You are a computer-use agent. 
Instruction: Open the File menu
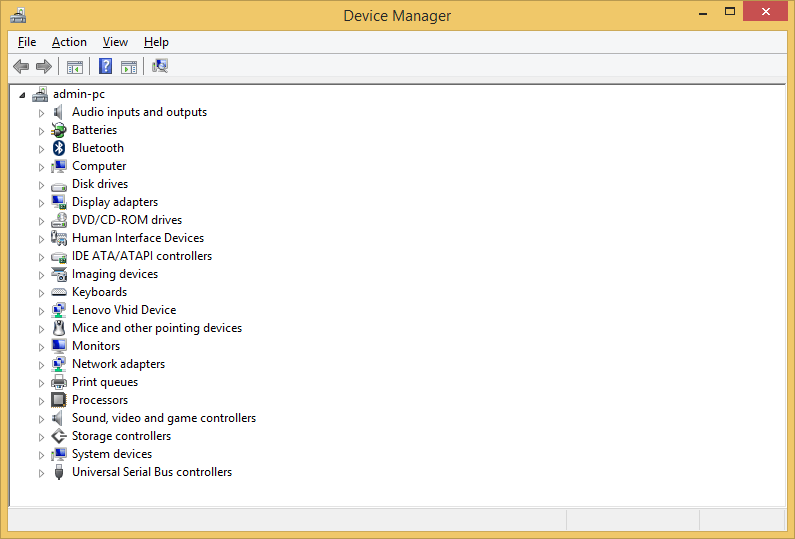pyautogui.click(x=27, y=42)
